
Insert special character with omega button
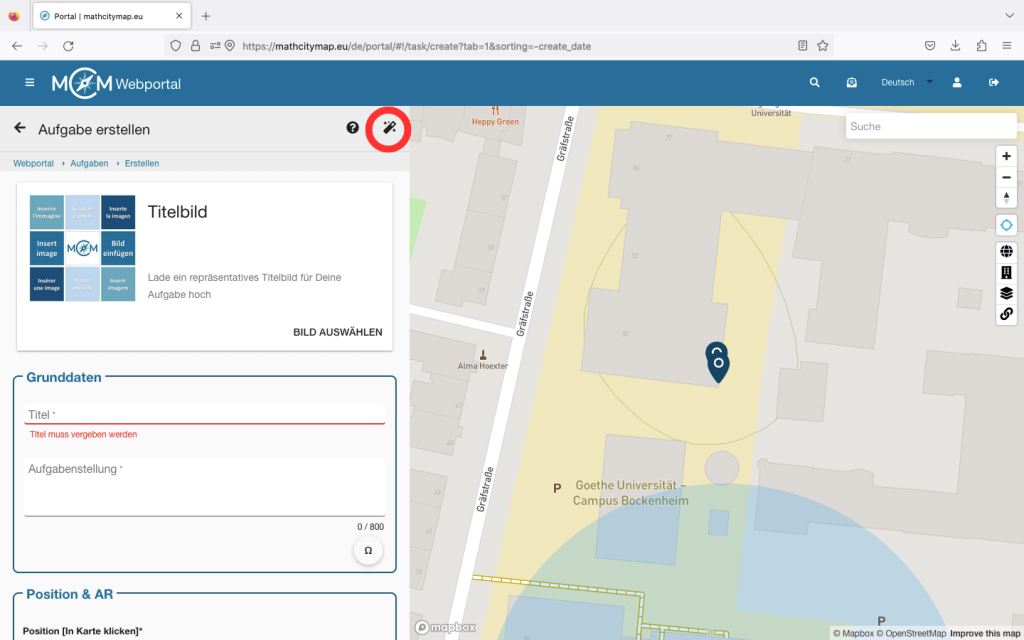(x=368, y=551)
